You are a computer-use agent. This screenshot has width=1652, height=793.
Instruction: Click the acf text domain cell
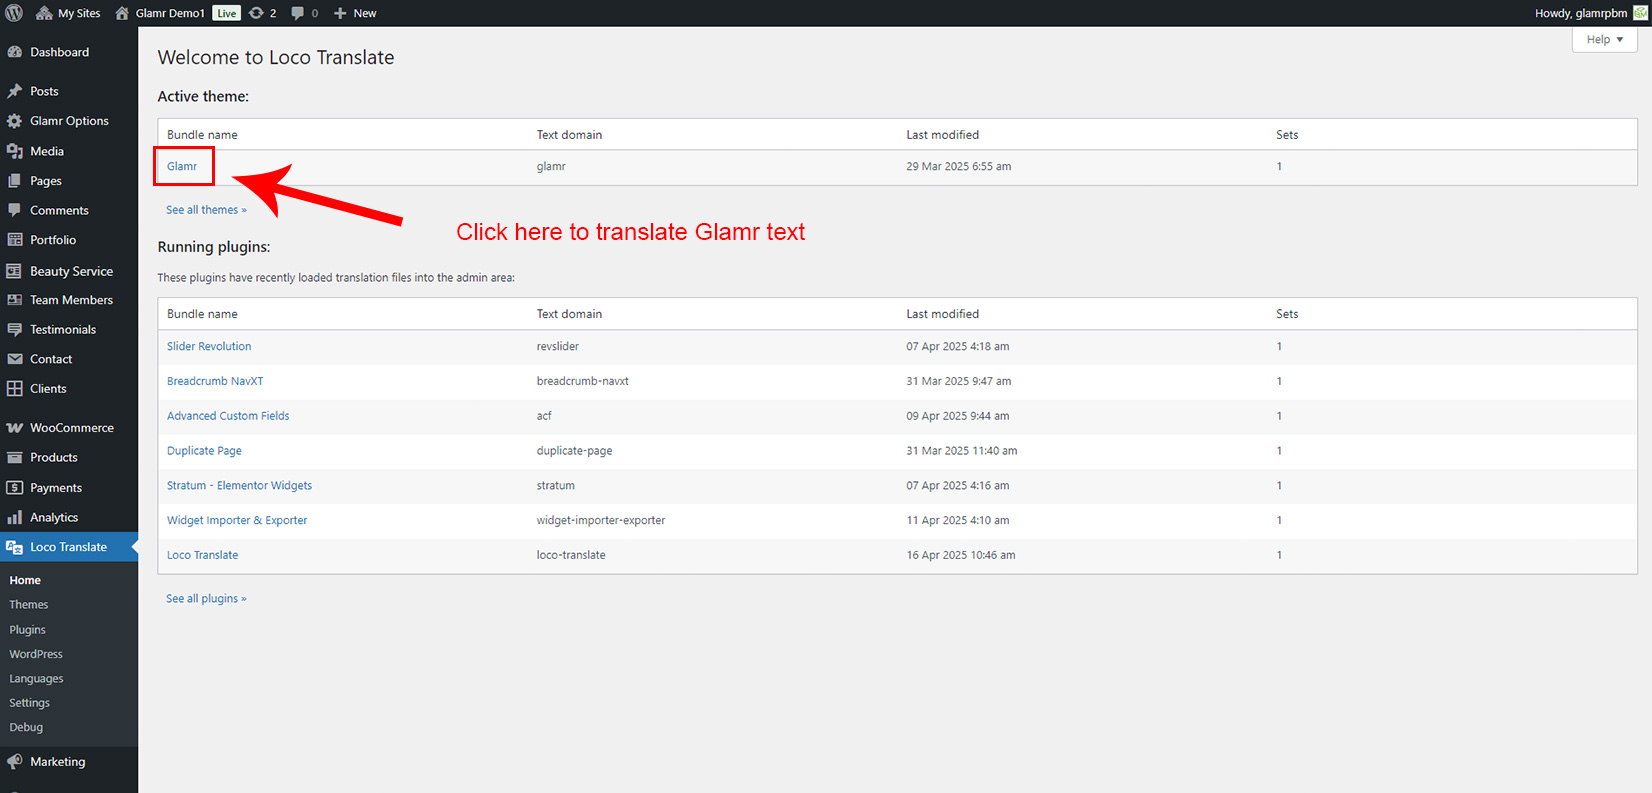[x=544, y=416]
